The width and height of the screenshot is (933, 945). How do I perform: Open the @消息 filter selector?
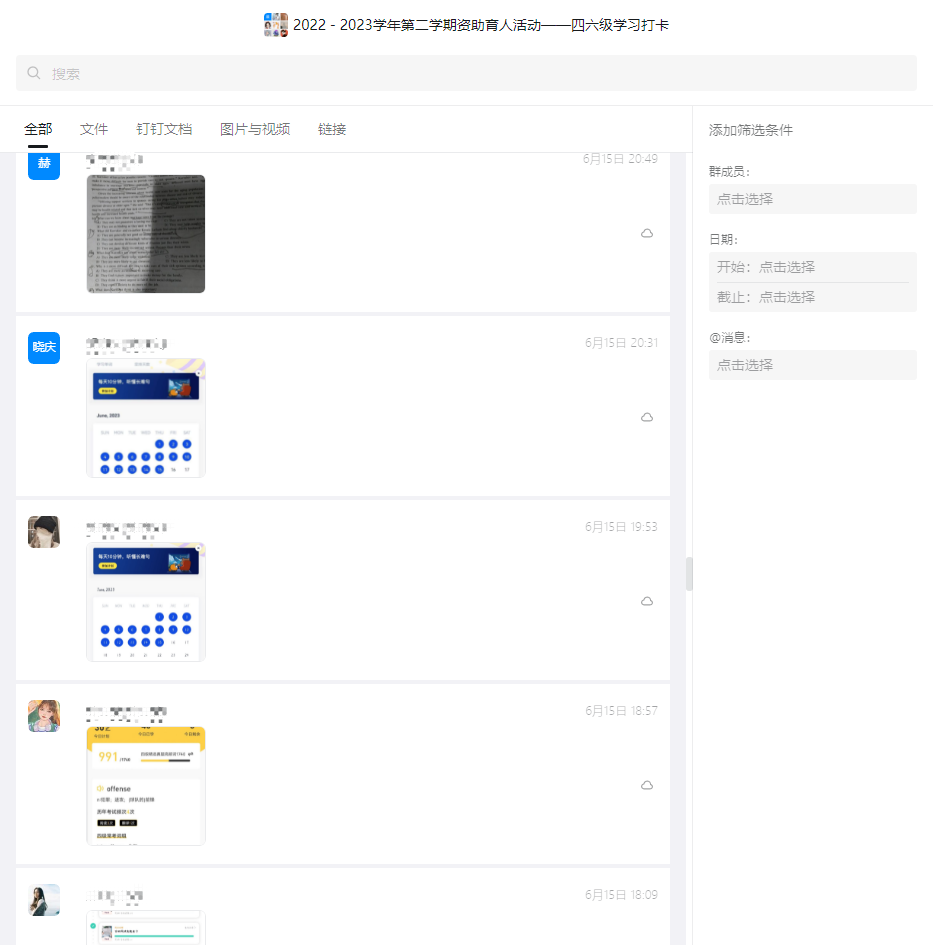[812, 365]
